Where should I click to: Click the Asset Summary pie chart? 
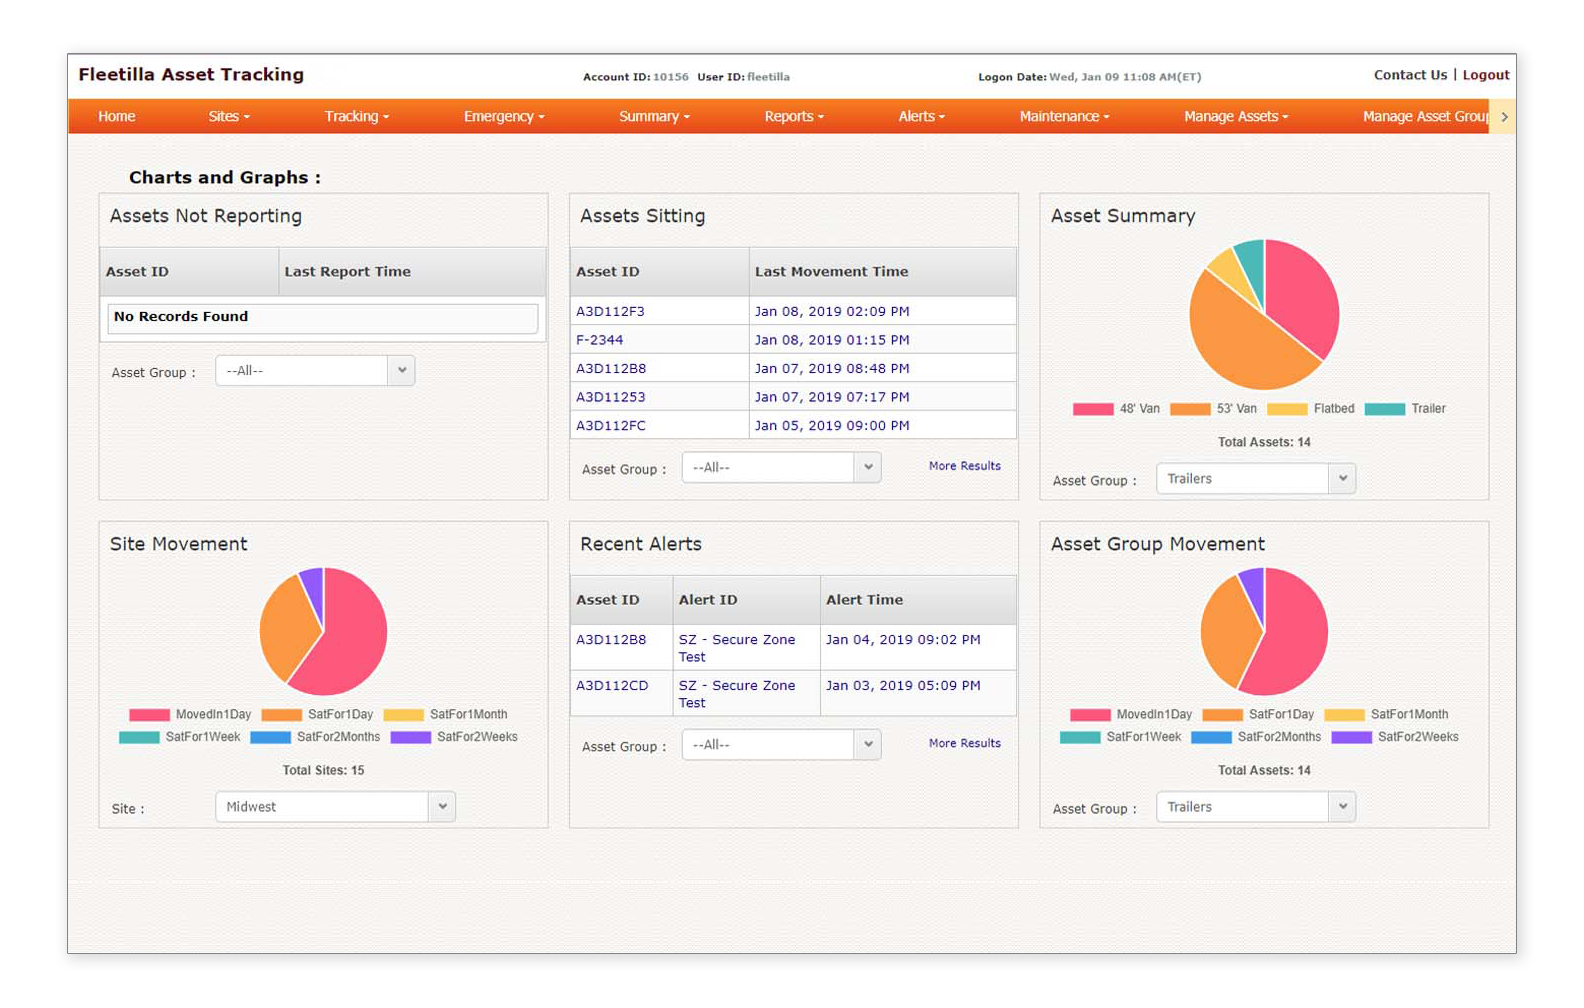point(1264,315)
